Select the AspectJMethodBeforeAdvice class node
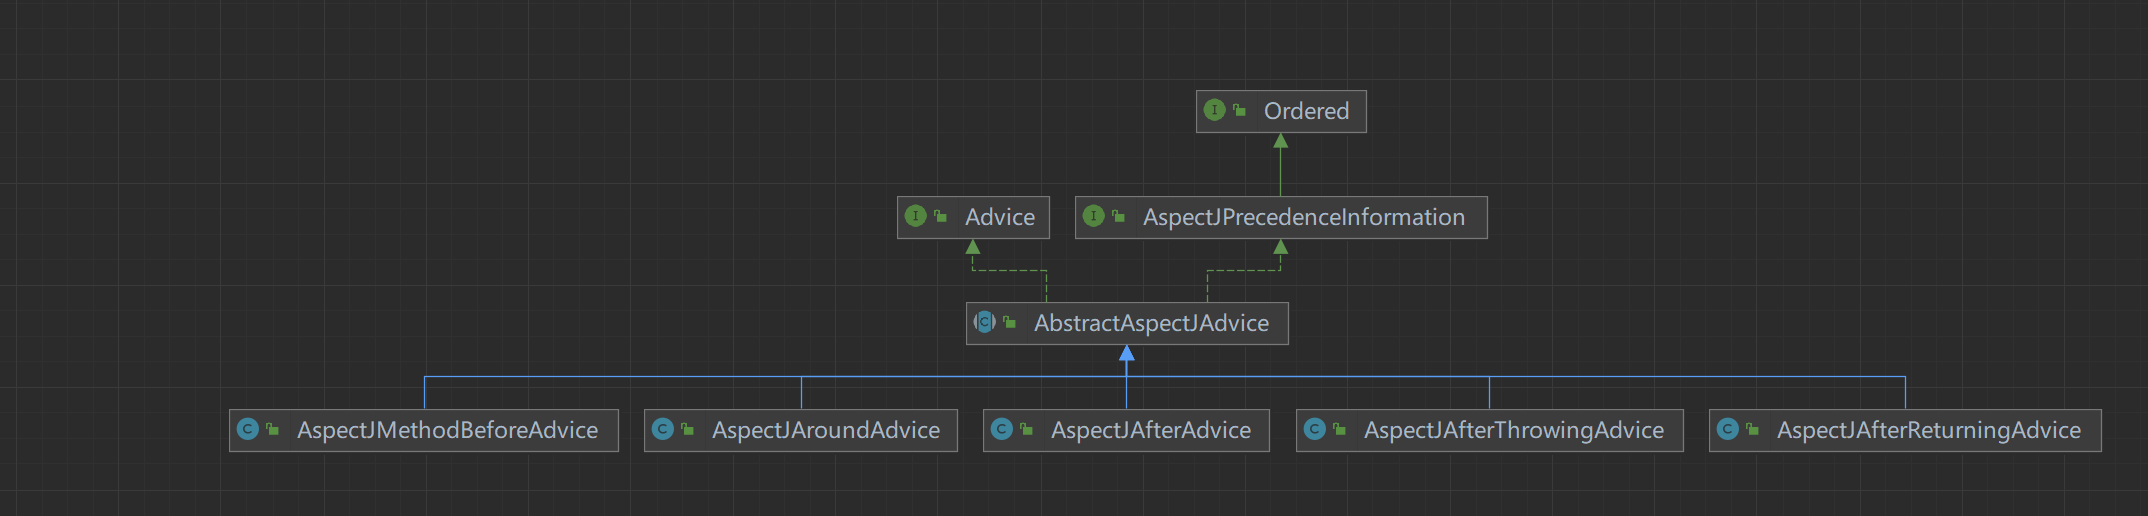The height and width of the screenshot is (516, 2148). [424, 430]
